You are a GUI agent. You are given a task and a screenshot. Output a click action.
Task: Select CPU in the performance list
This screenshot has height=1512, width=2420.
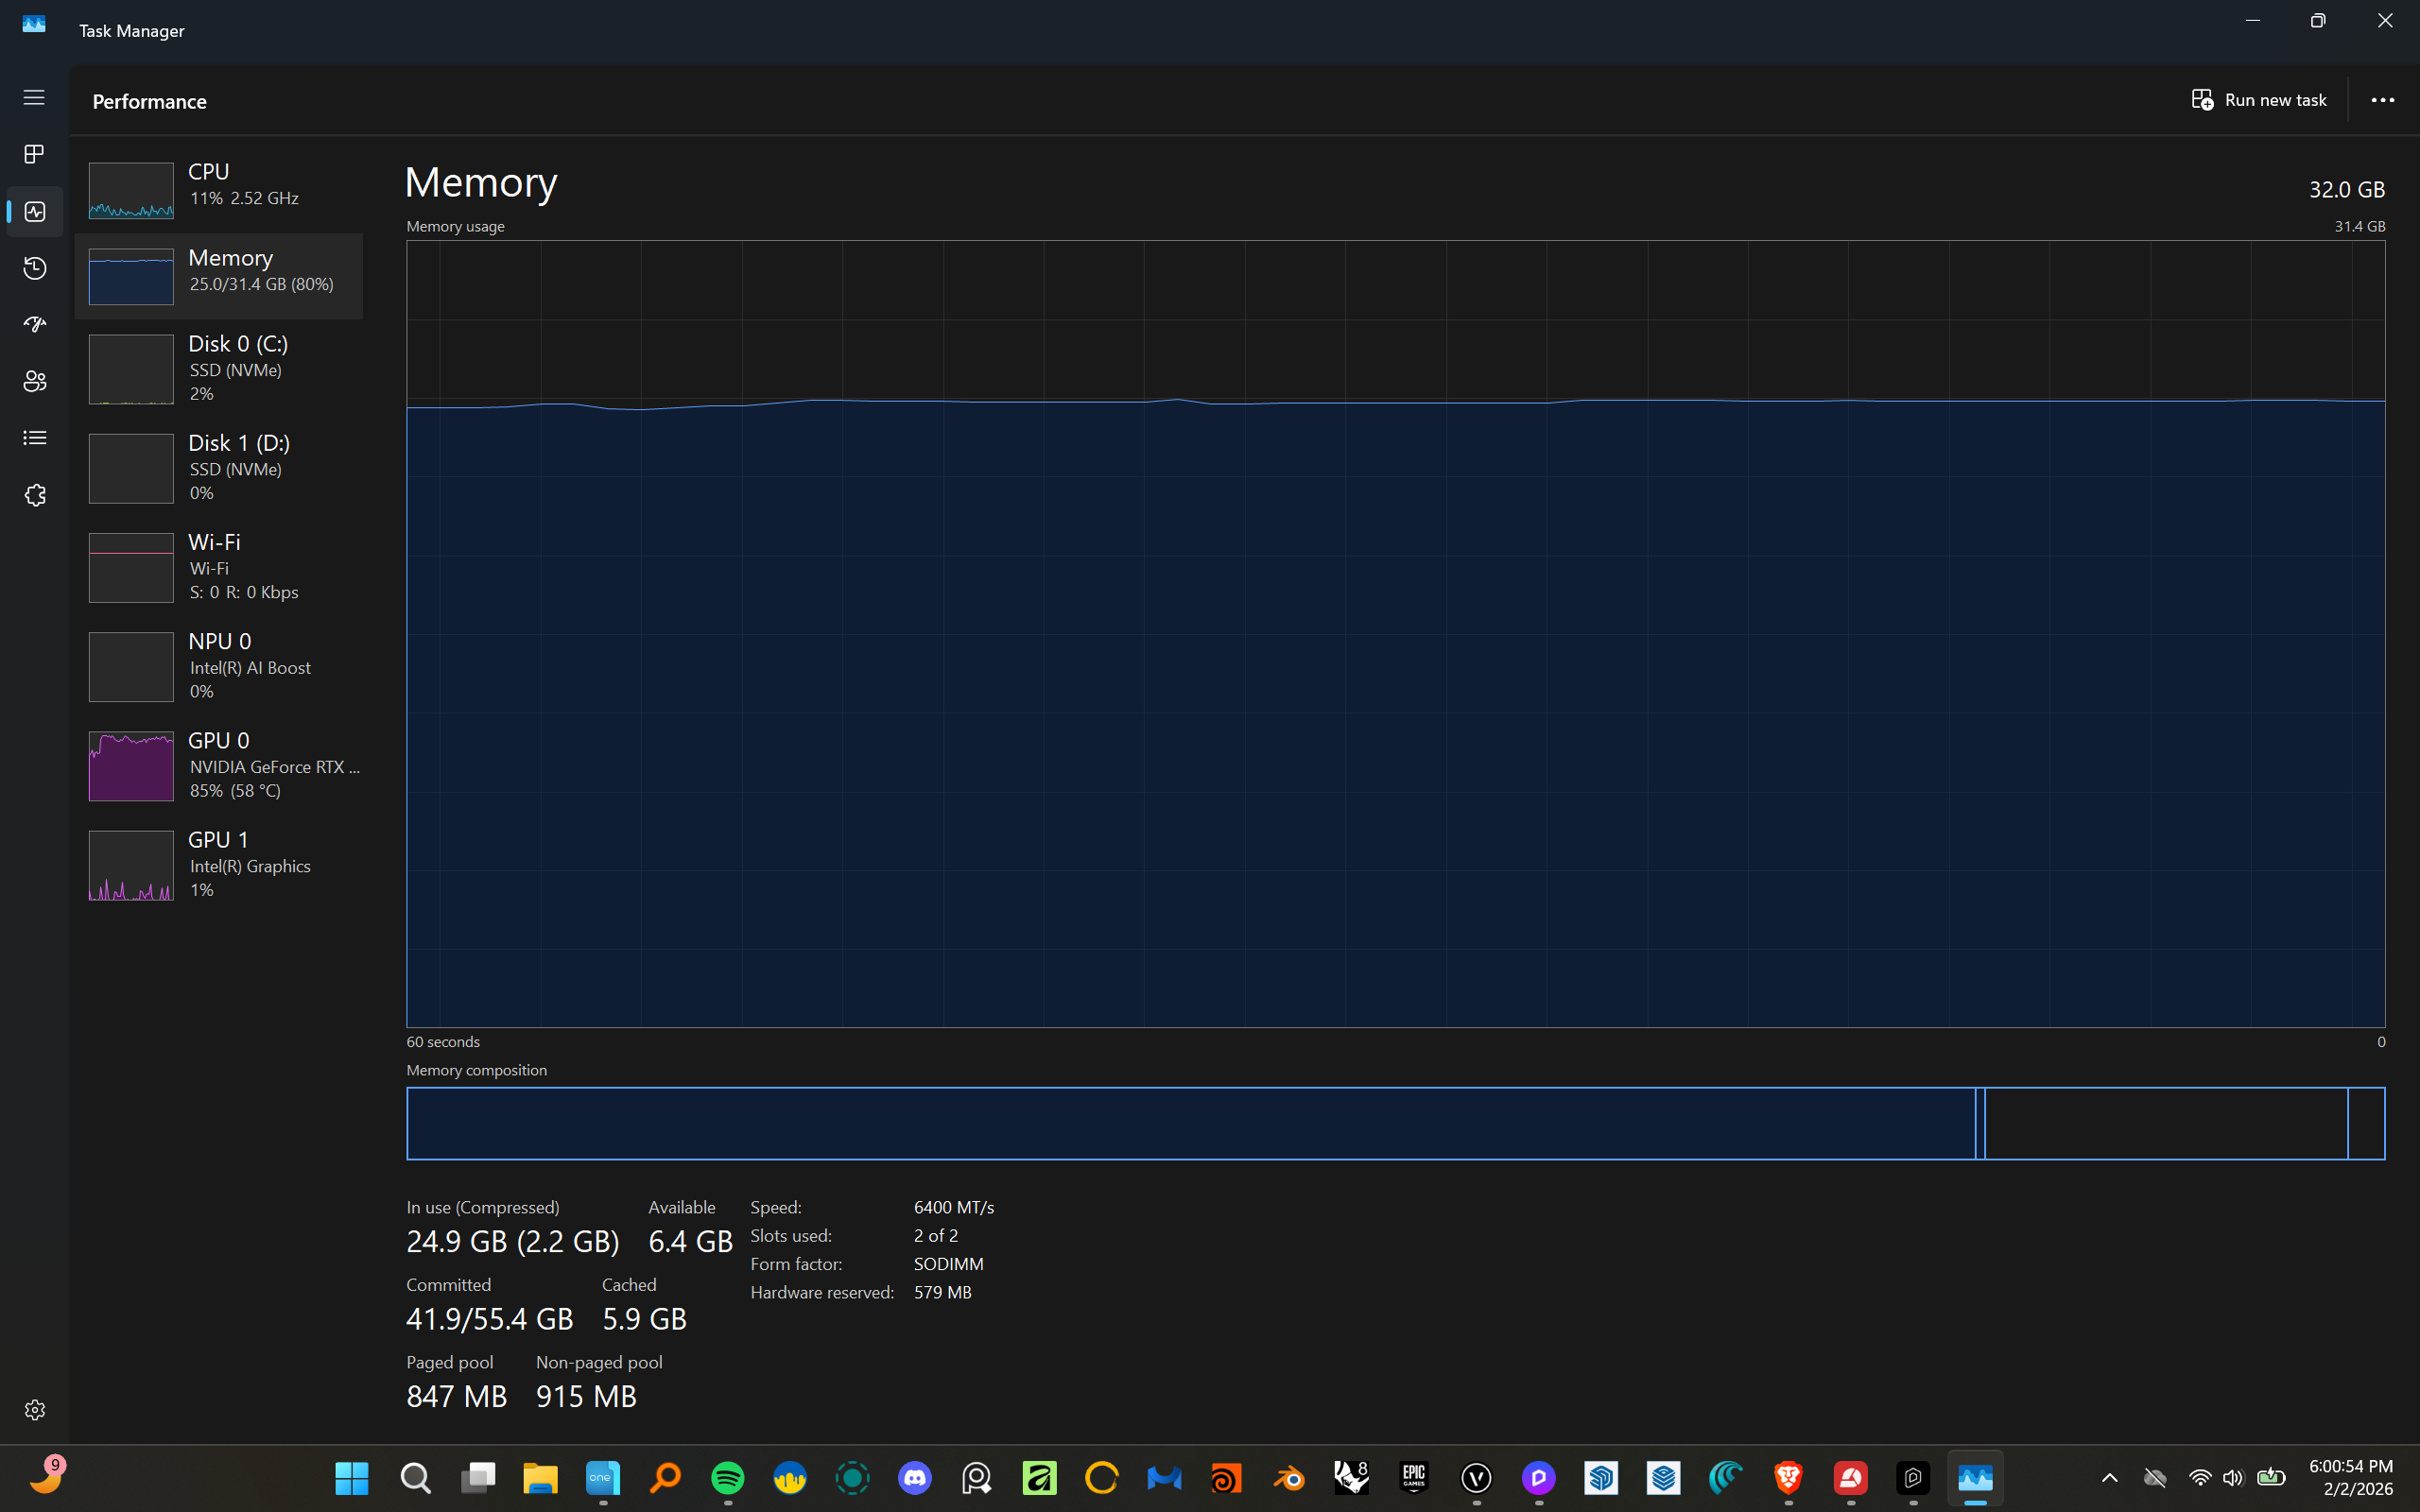(218, 190)
